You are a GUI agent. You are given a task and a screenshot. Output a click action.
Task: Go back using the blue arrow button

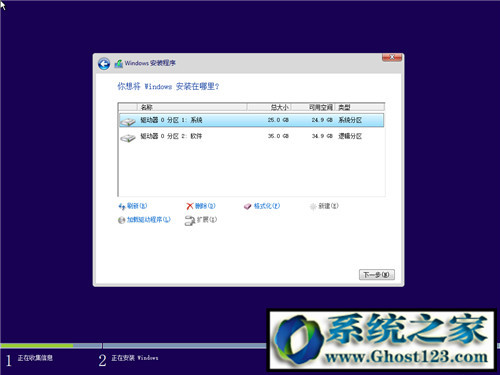104,64
